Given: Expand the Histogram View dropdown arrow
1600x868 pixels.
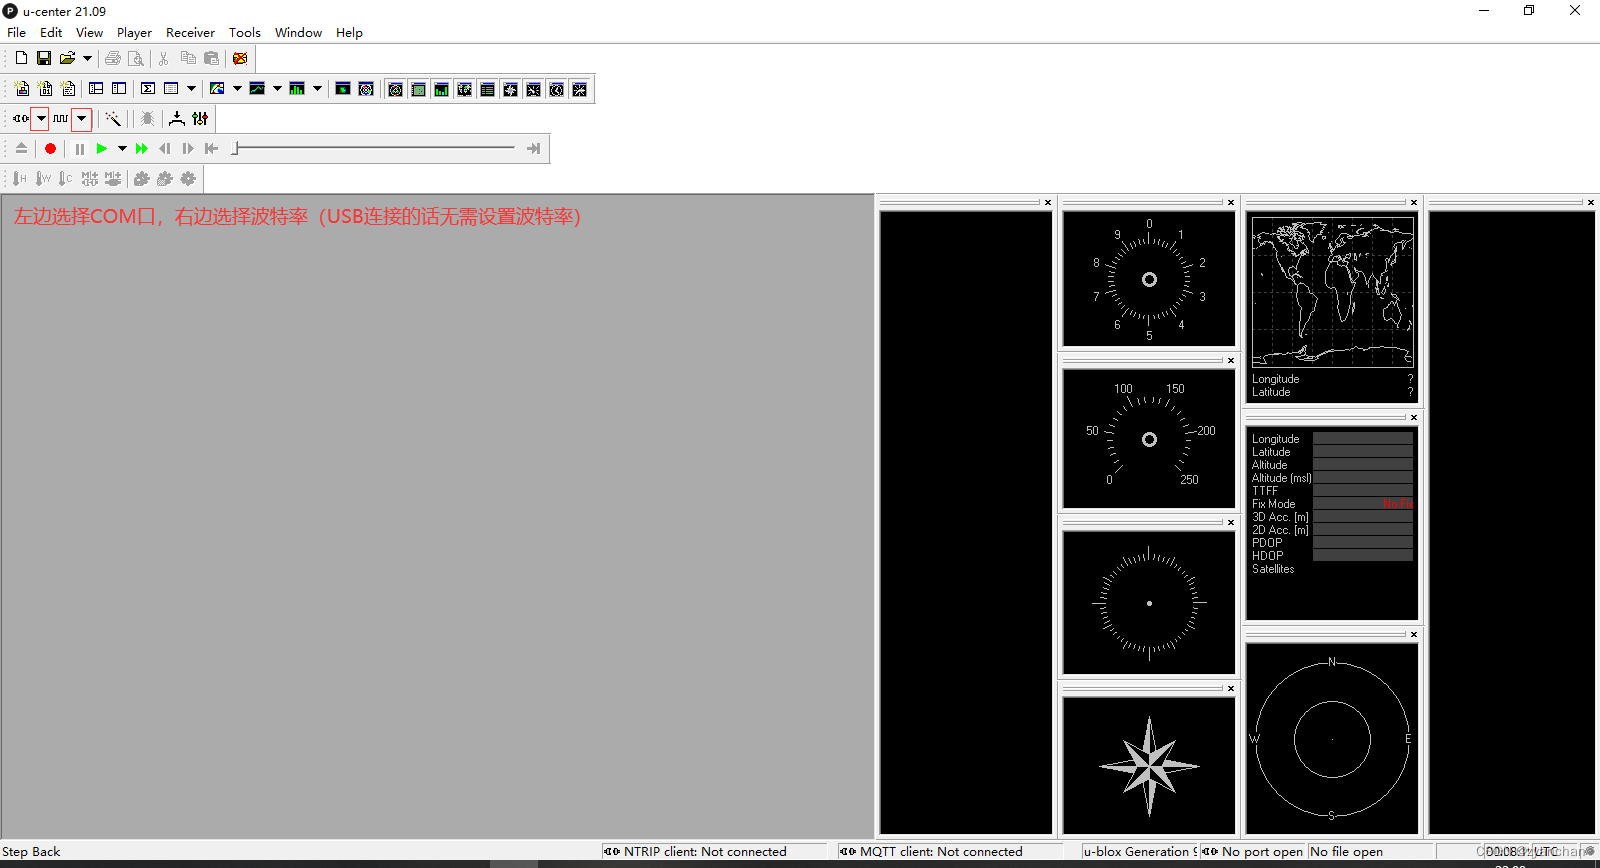Looking at the screenshot, I should pos(317,89).
